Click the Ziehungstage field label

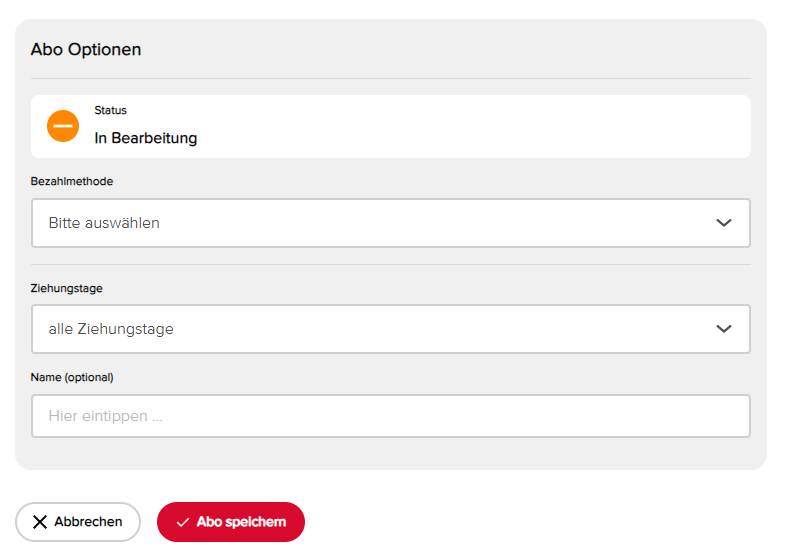coord(67,288)
